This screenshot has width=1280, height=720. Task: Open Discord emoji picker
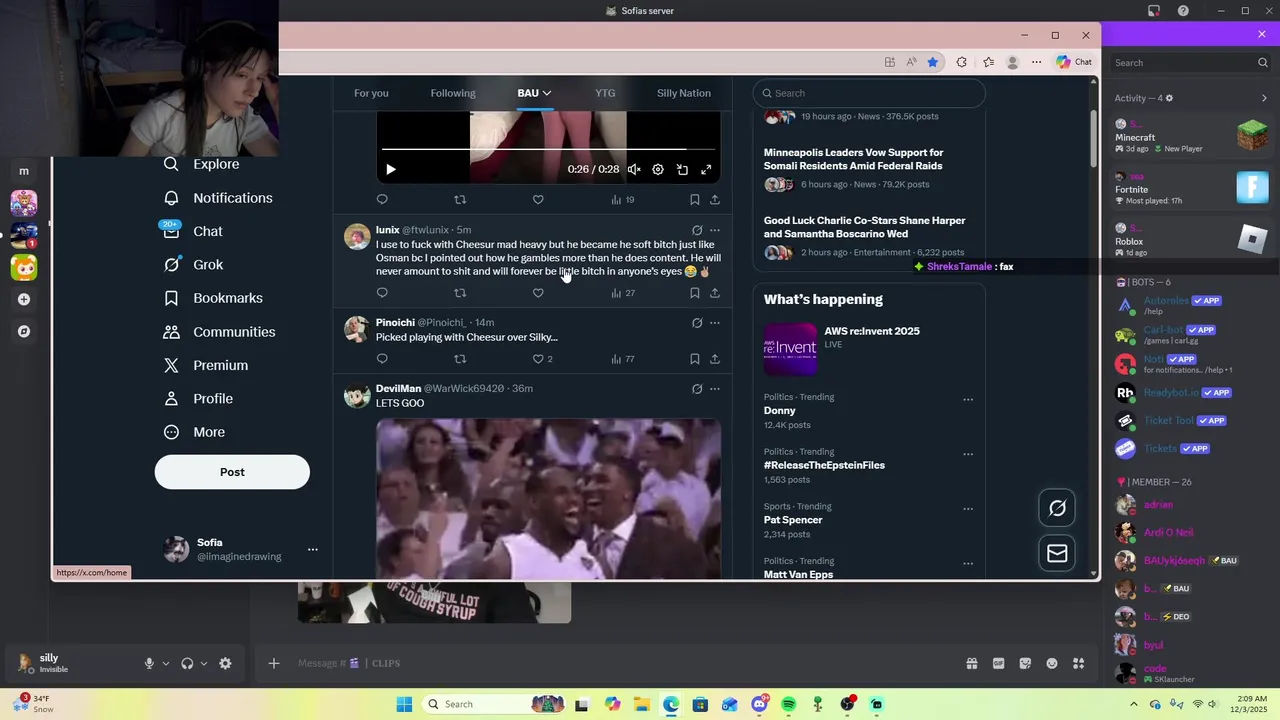click(1052, 663)
